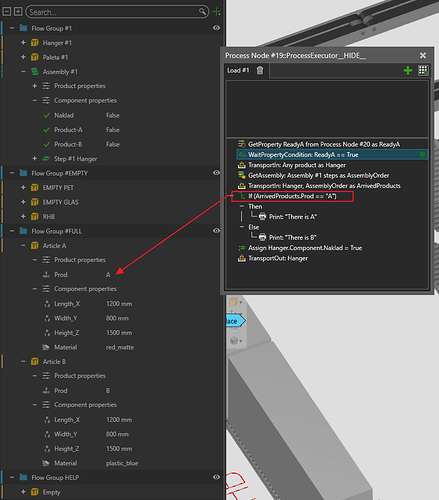Select TransportOut Hanger statement
Screen dimensions: 439x500
(x=273, y=258)
